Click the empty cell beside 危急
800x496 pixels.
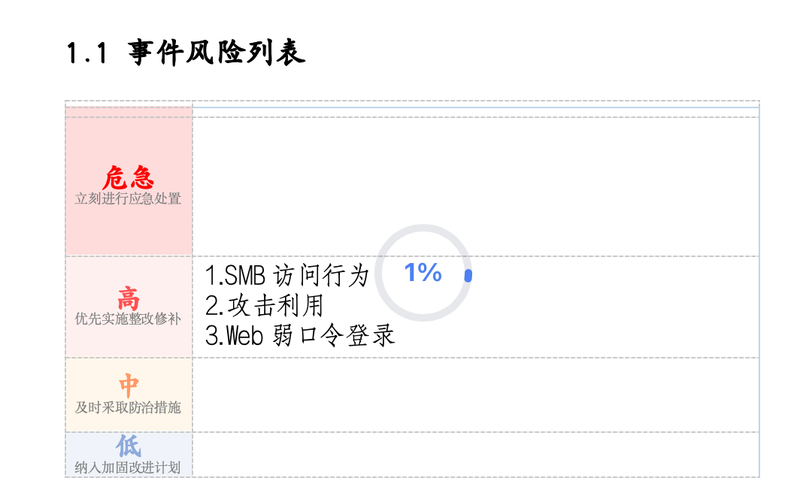(476, 187)
